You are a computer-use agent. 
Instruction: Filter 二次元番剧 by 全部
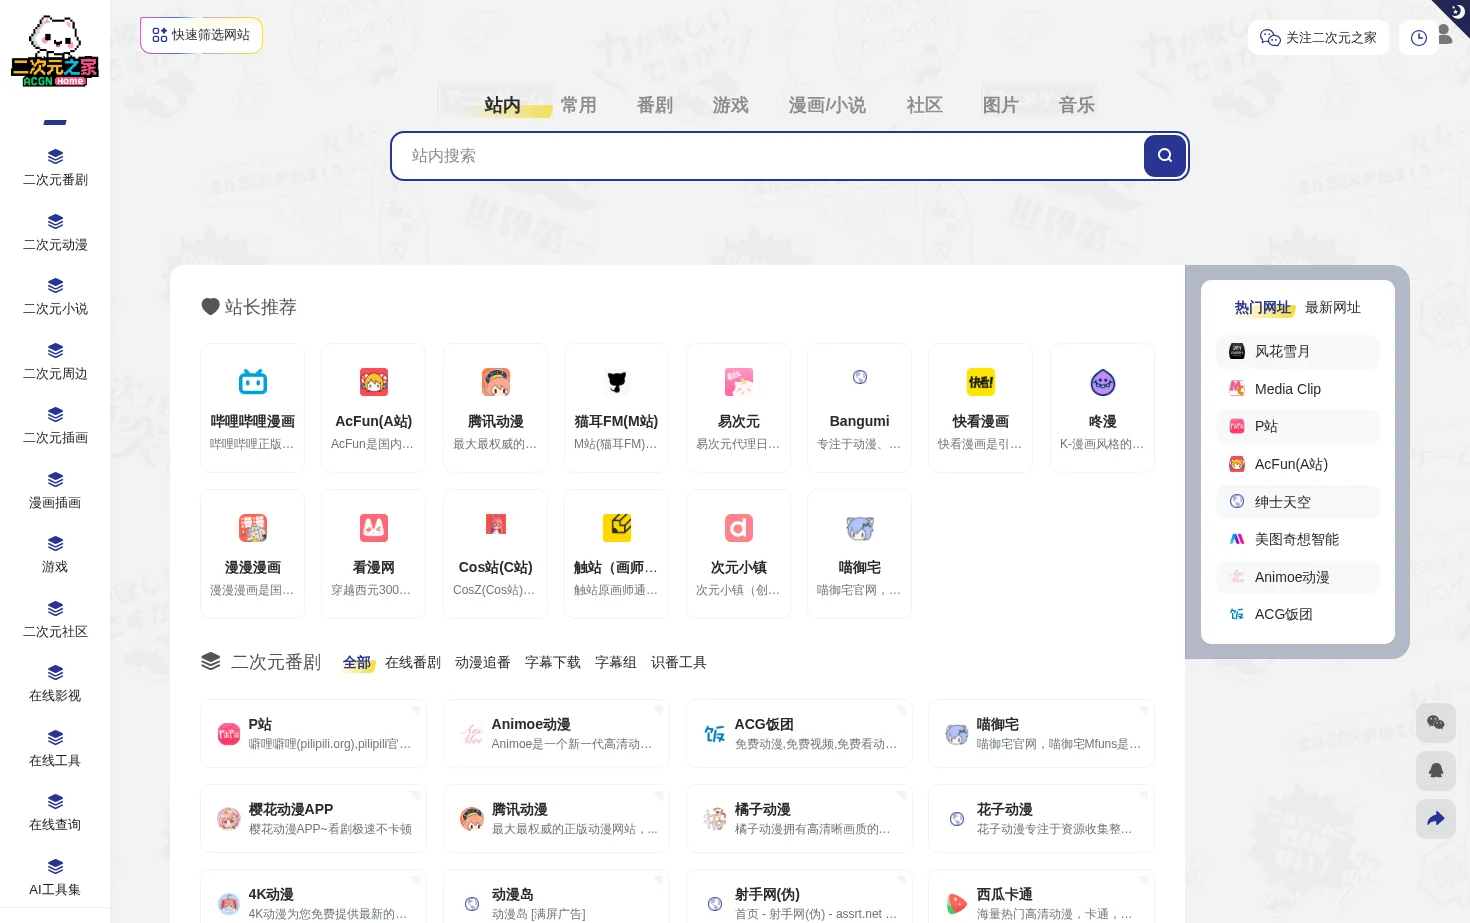click(356, 662)
